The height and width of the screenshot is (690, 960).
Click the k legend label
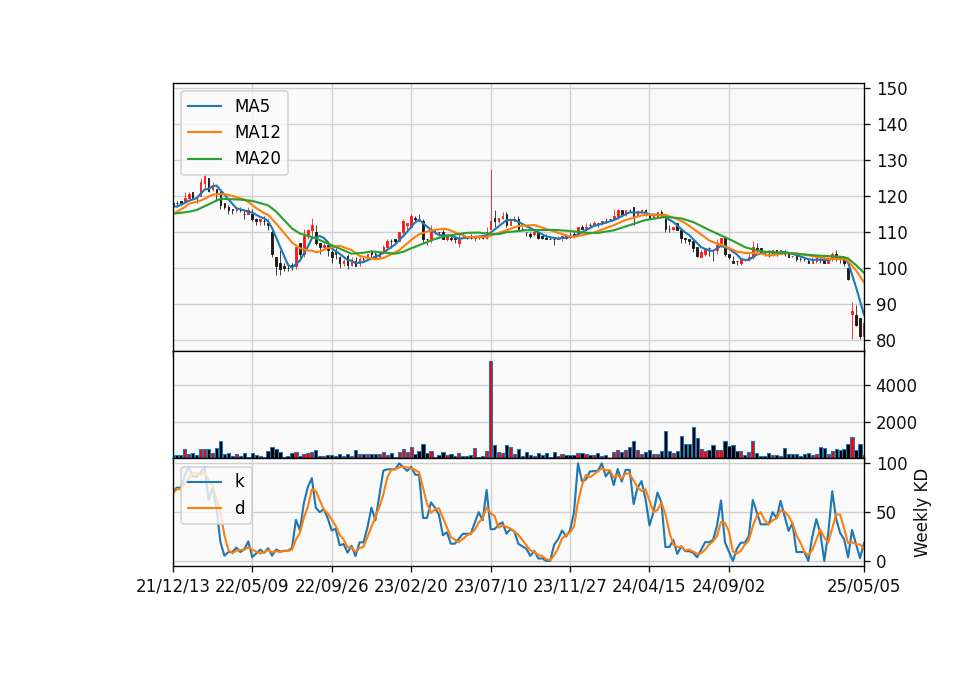[x=239, y=481]
